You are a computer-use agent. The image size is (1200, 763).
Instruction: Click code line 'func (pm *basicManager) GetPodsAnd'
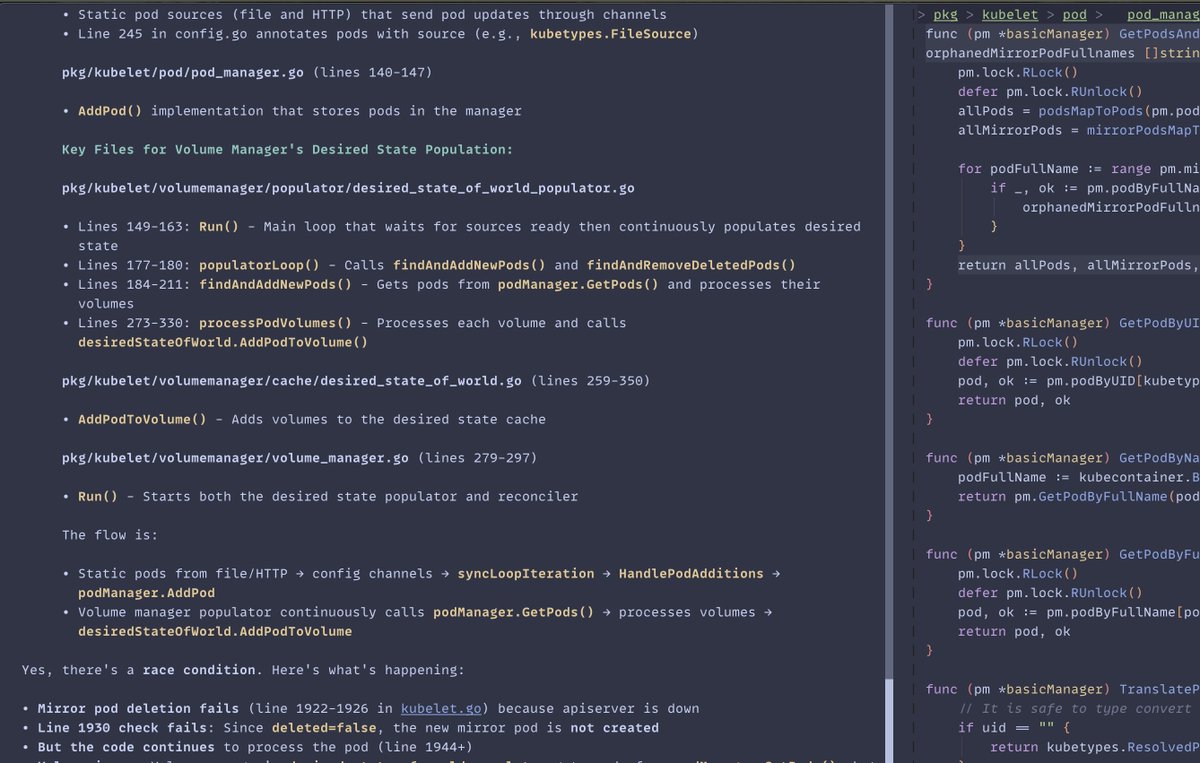(1063, 34)
